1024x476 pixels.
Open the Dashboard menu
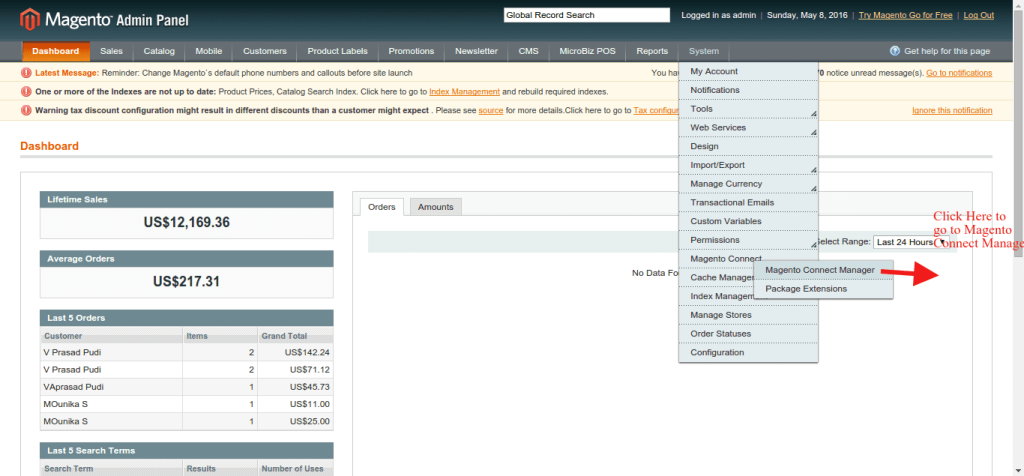click(56, 51)
